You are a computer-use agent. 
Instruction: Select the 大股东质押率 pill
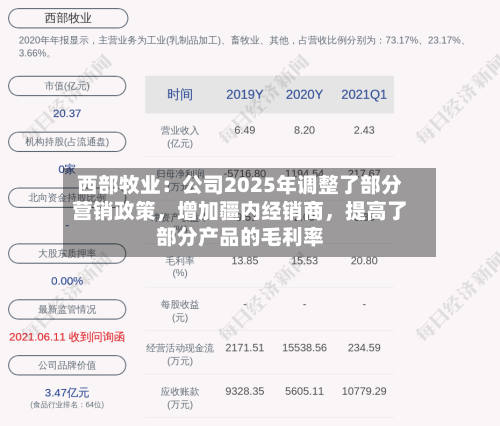tap(67, 254)
